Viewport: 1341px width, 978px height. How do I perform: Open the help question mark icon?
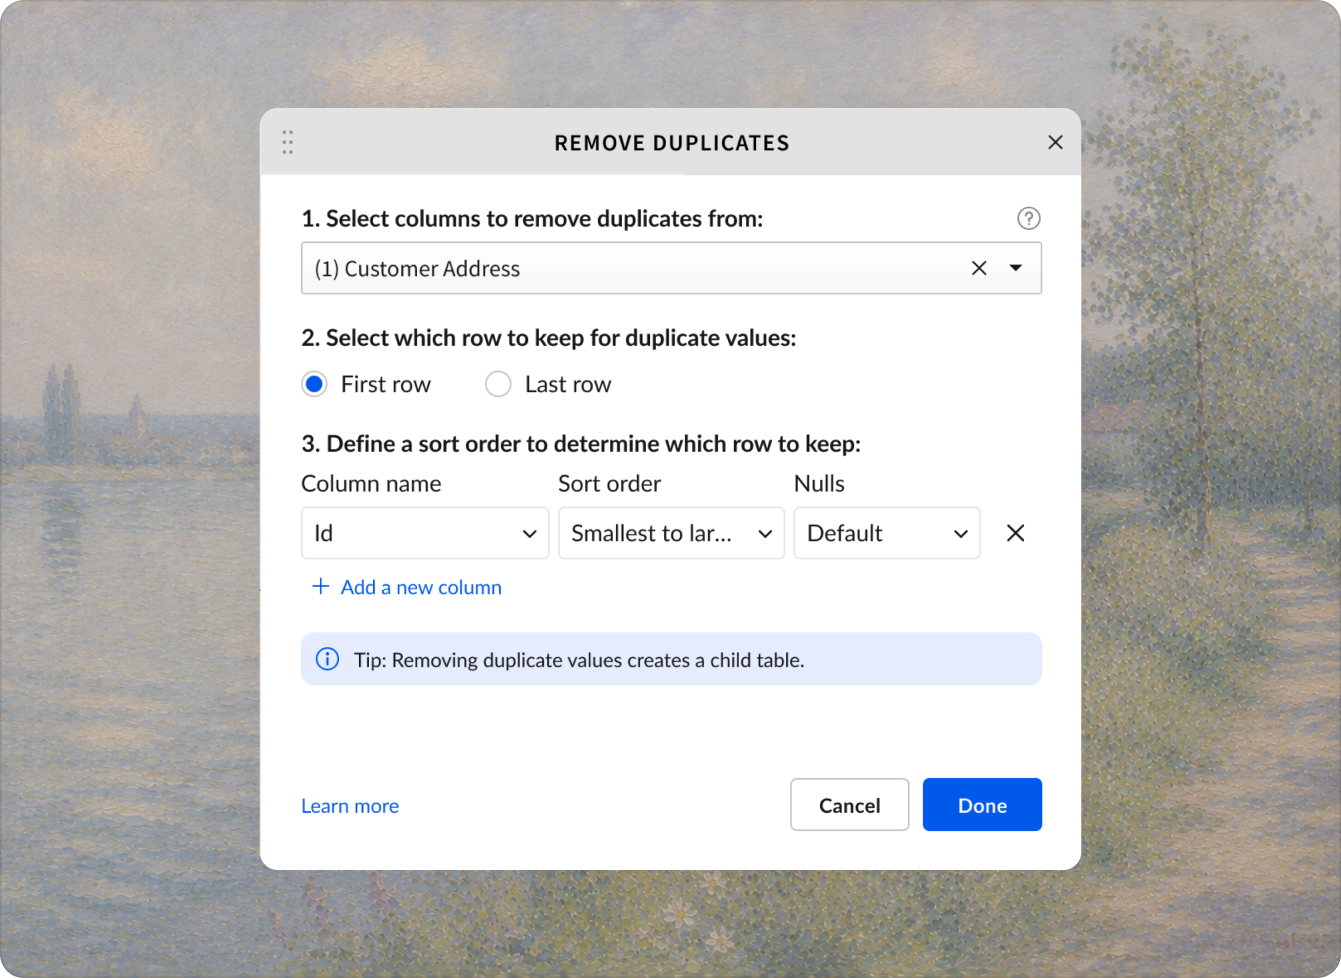(1028, 218)
